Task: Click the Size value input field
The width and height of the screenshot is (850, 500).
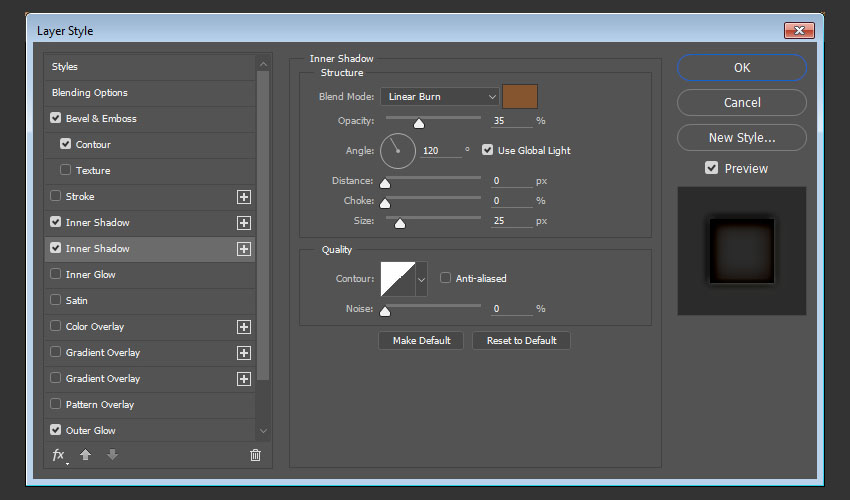Action: click(x=511, y=220)
